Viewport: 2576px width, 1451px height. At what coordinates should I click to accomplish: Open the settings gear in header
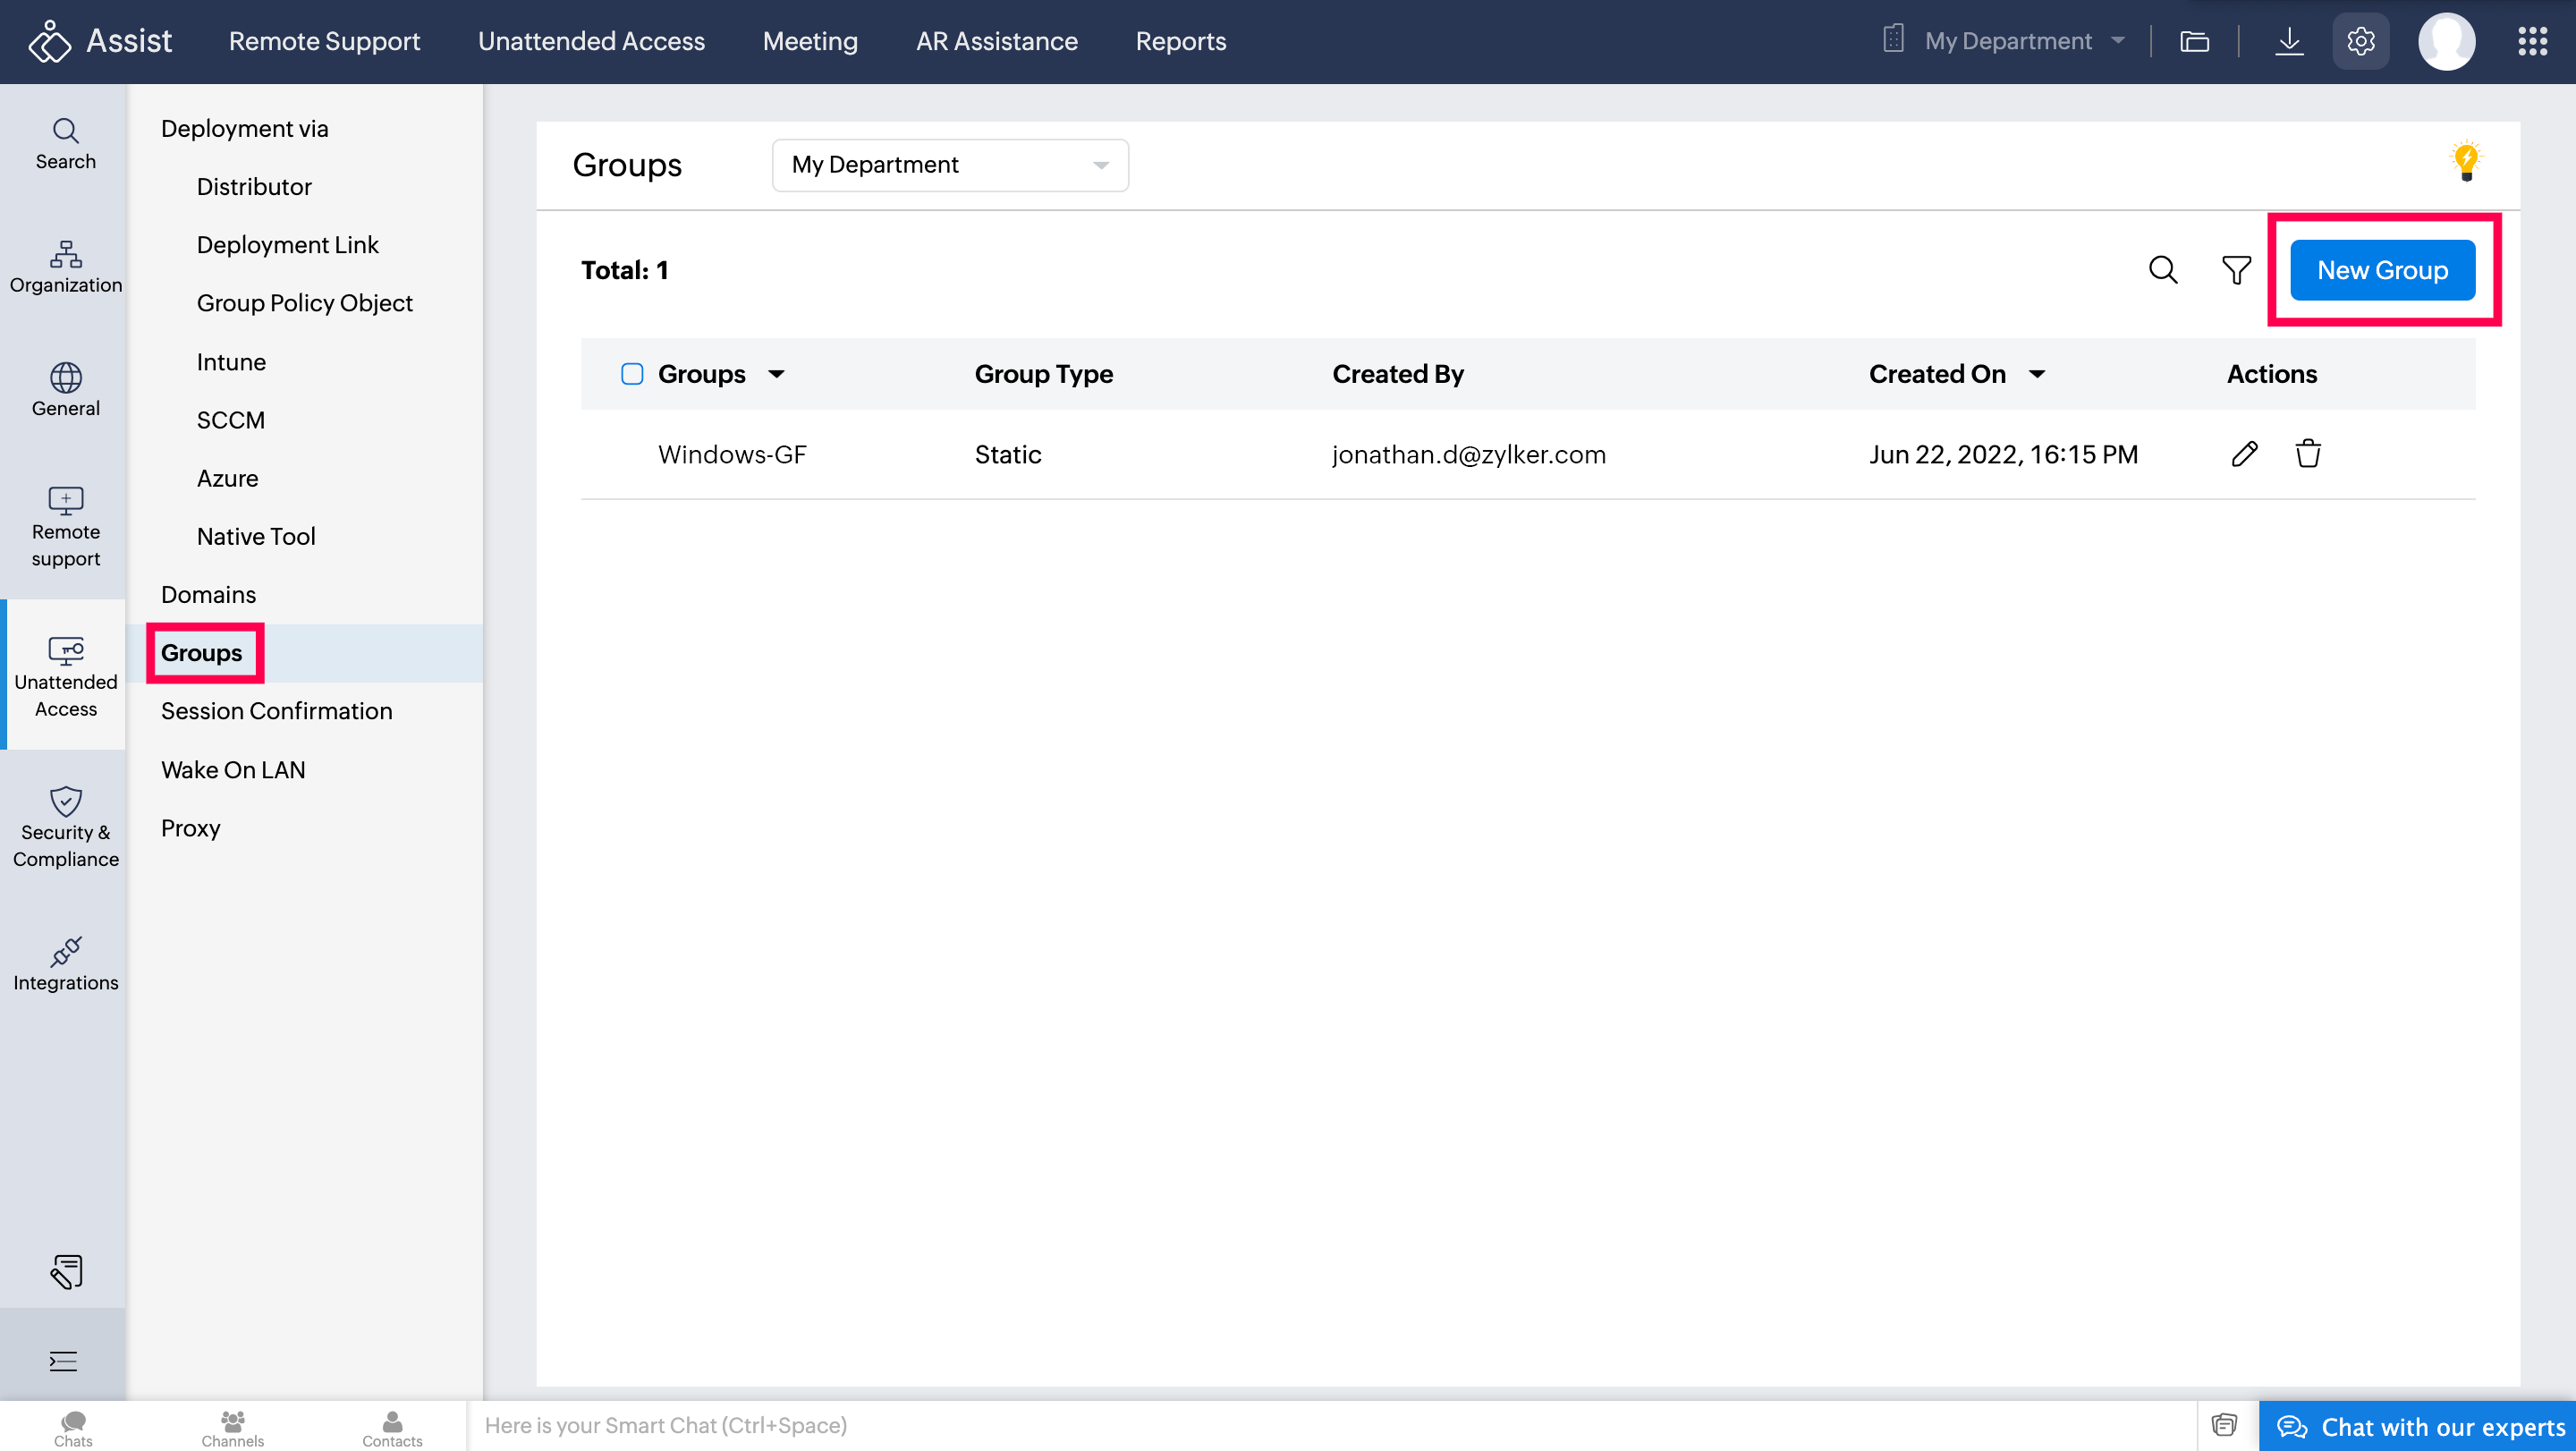point(2360,42)
